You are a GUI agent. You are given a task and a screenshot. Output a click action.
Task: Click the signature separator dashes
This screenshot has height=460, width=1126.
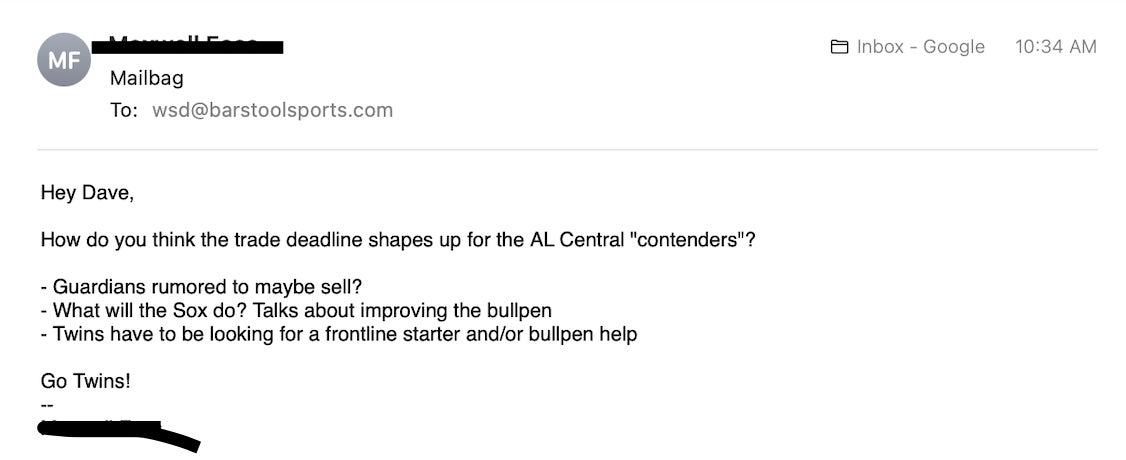pos(46,404)
